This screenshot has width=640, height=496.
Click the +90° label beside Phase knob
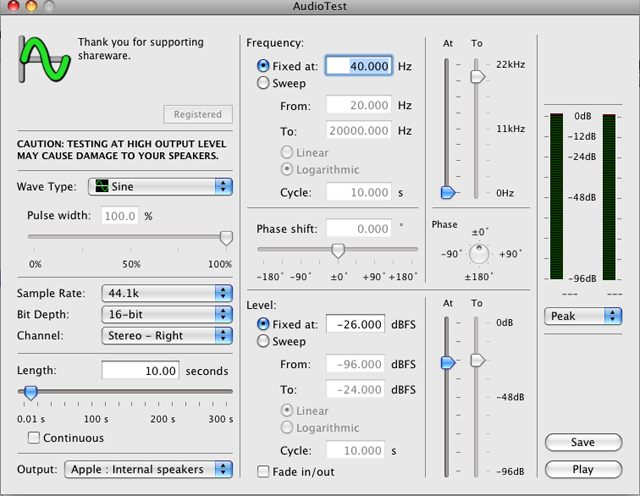coord(510,254)
